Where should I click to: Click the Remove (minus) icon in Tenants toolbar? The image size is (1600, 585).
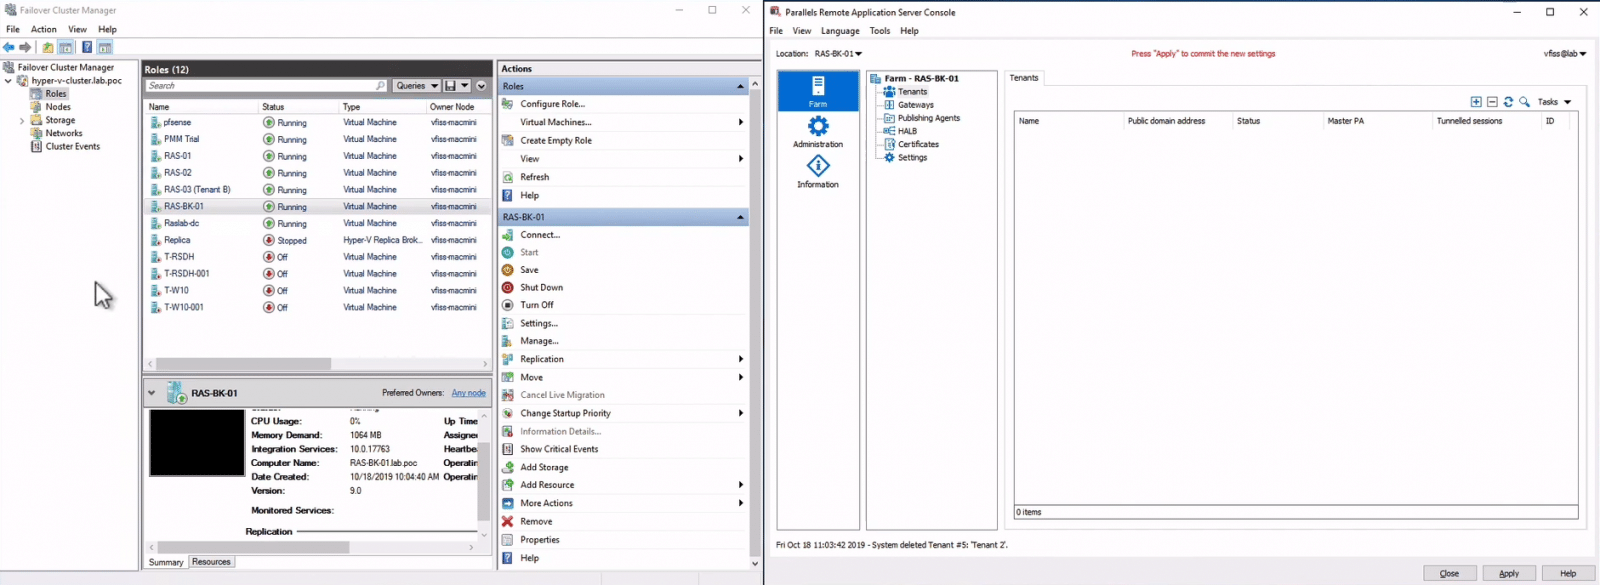(1492, 102)
